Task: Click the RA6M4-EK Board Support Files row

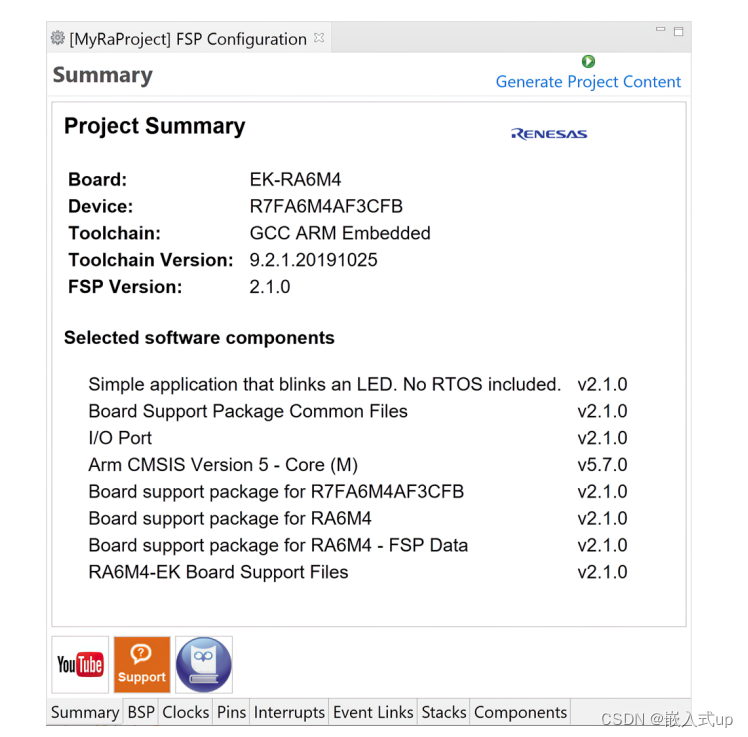Action: coord(358,572)
